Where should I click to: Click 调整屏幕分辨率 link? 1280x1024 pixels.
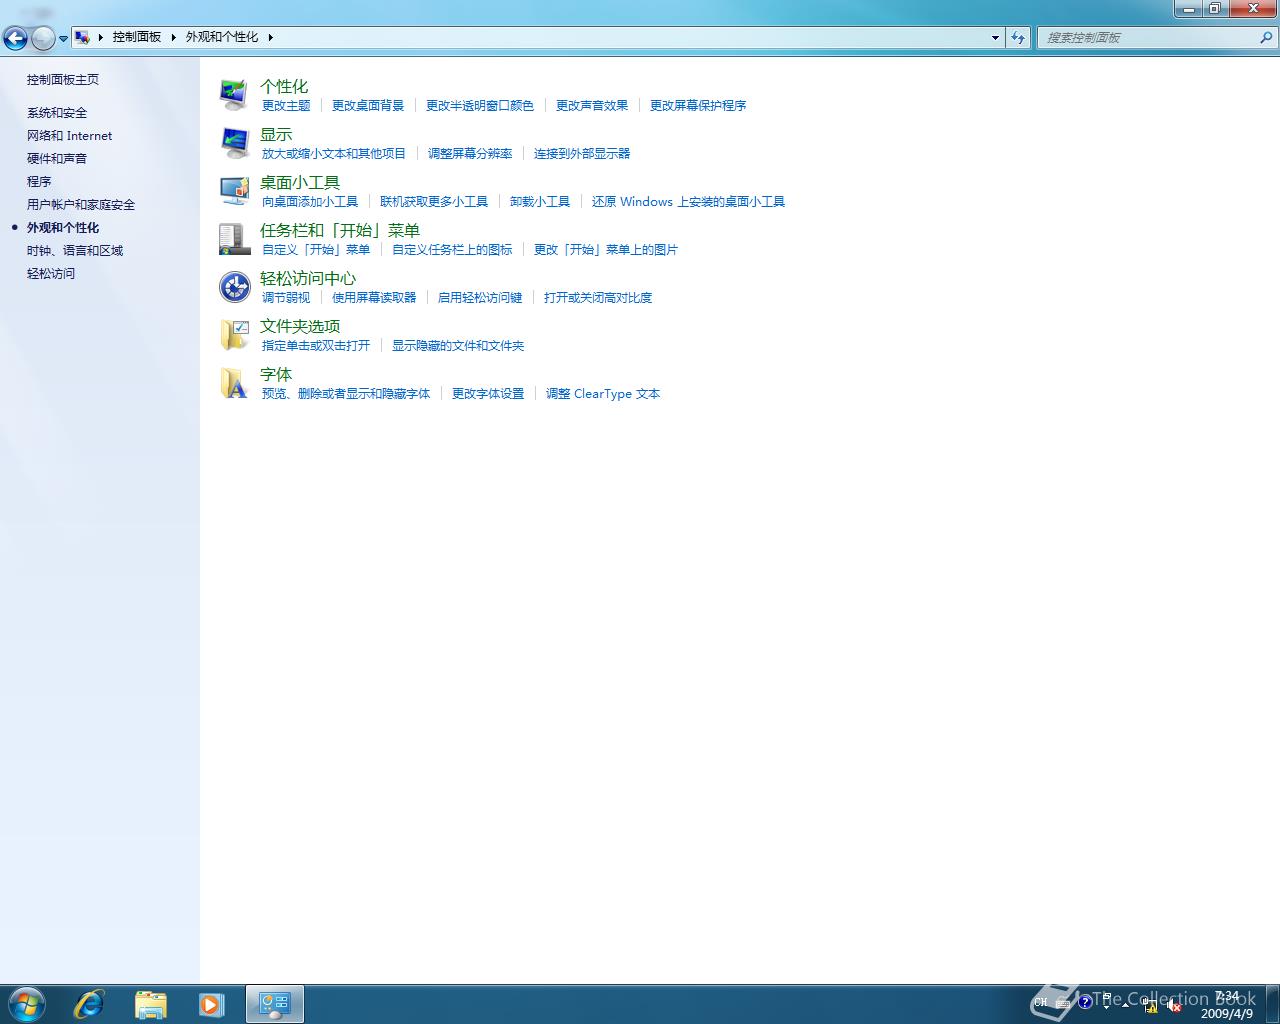click(x=470, y=154)
